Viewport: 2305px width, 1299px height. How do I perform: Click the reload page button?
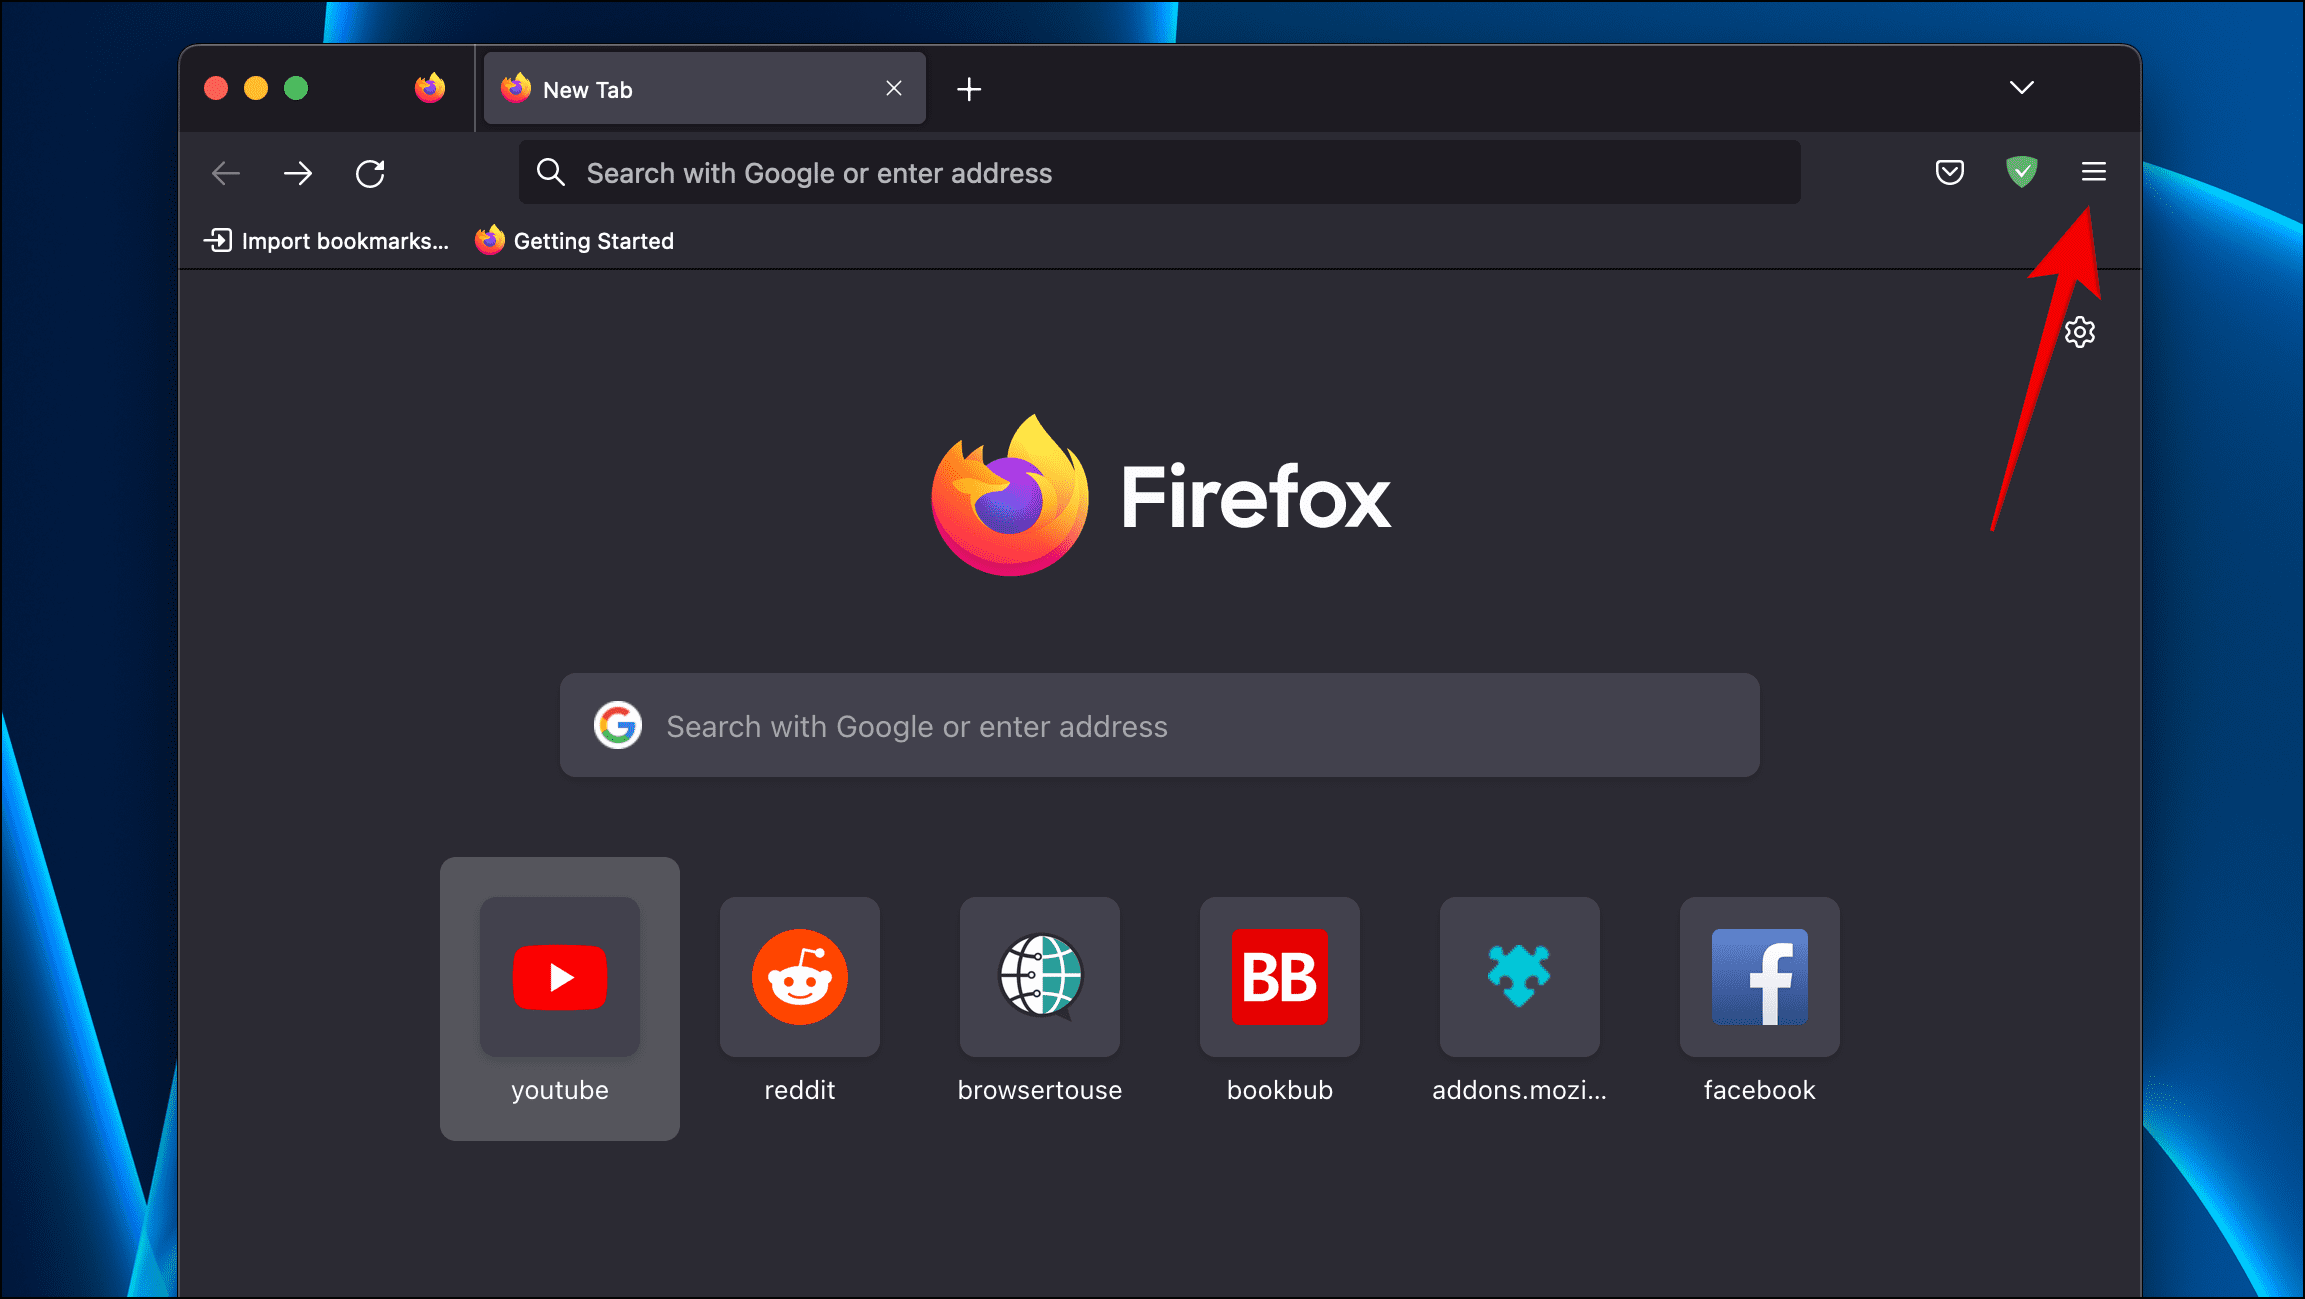click(370, 174)
